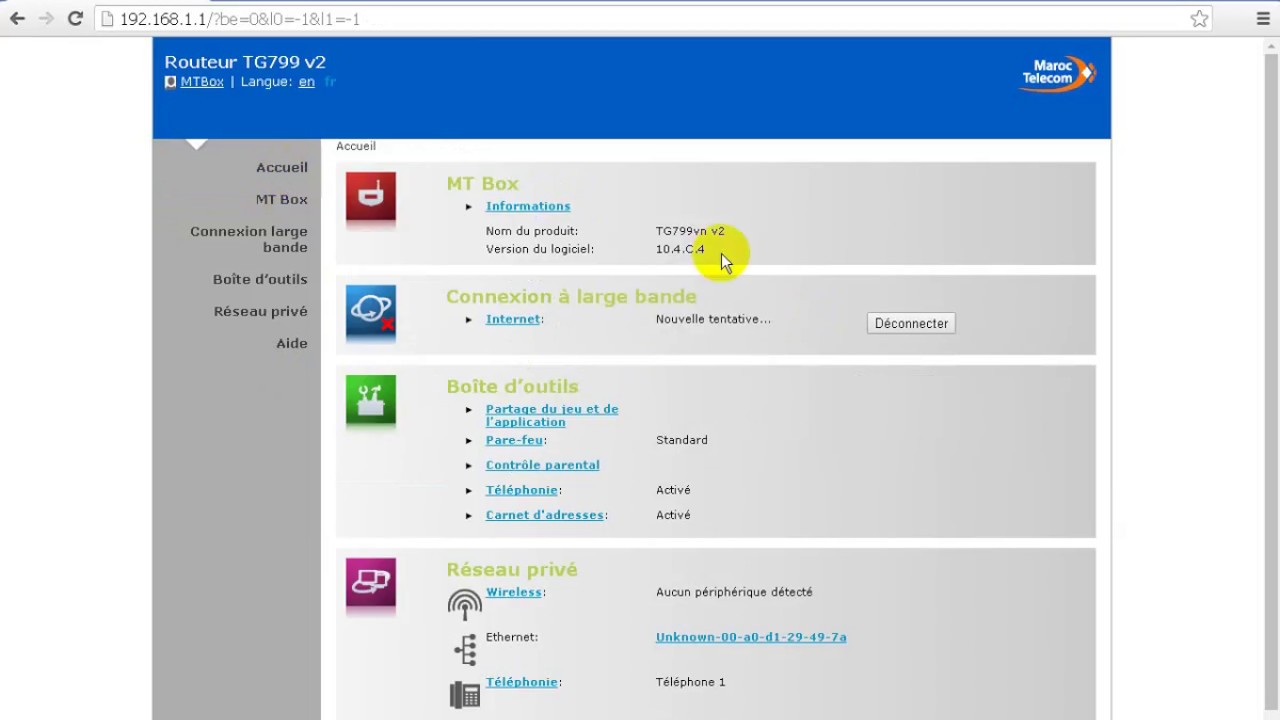Open Connexion large bande sidebar item

click(x=249, y=239)
